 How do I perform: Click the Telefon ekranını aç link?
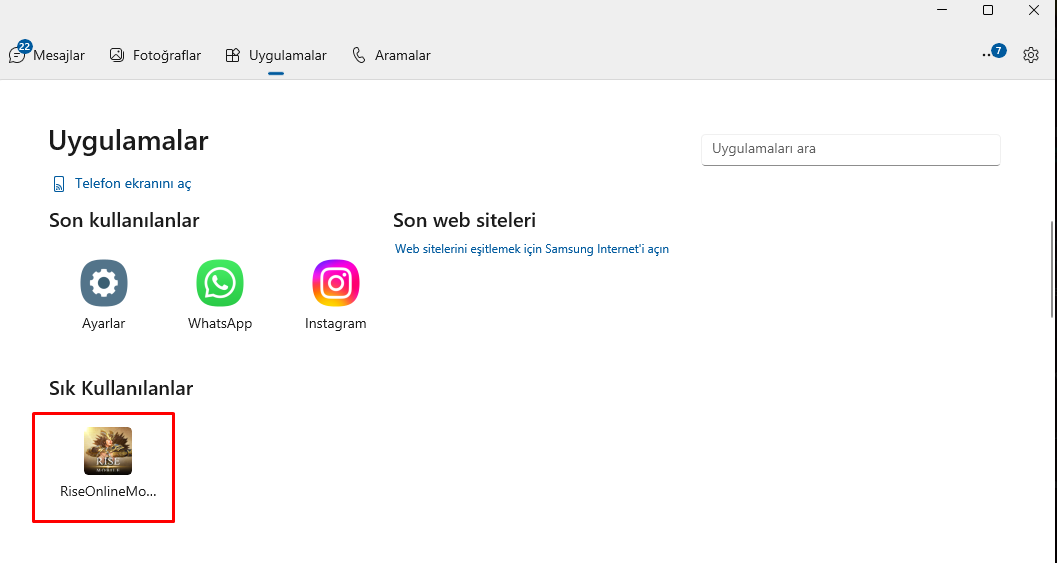(x=122, y=183)
